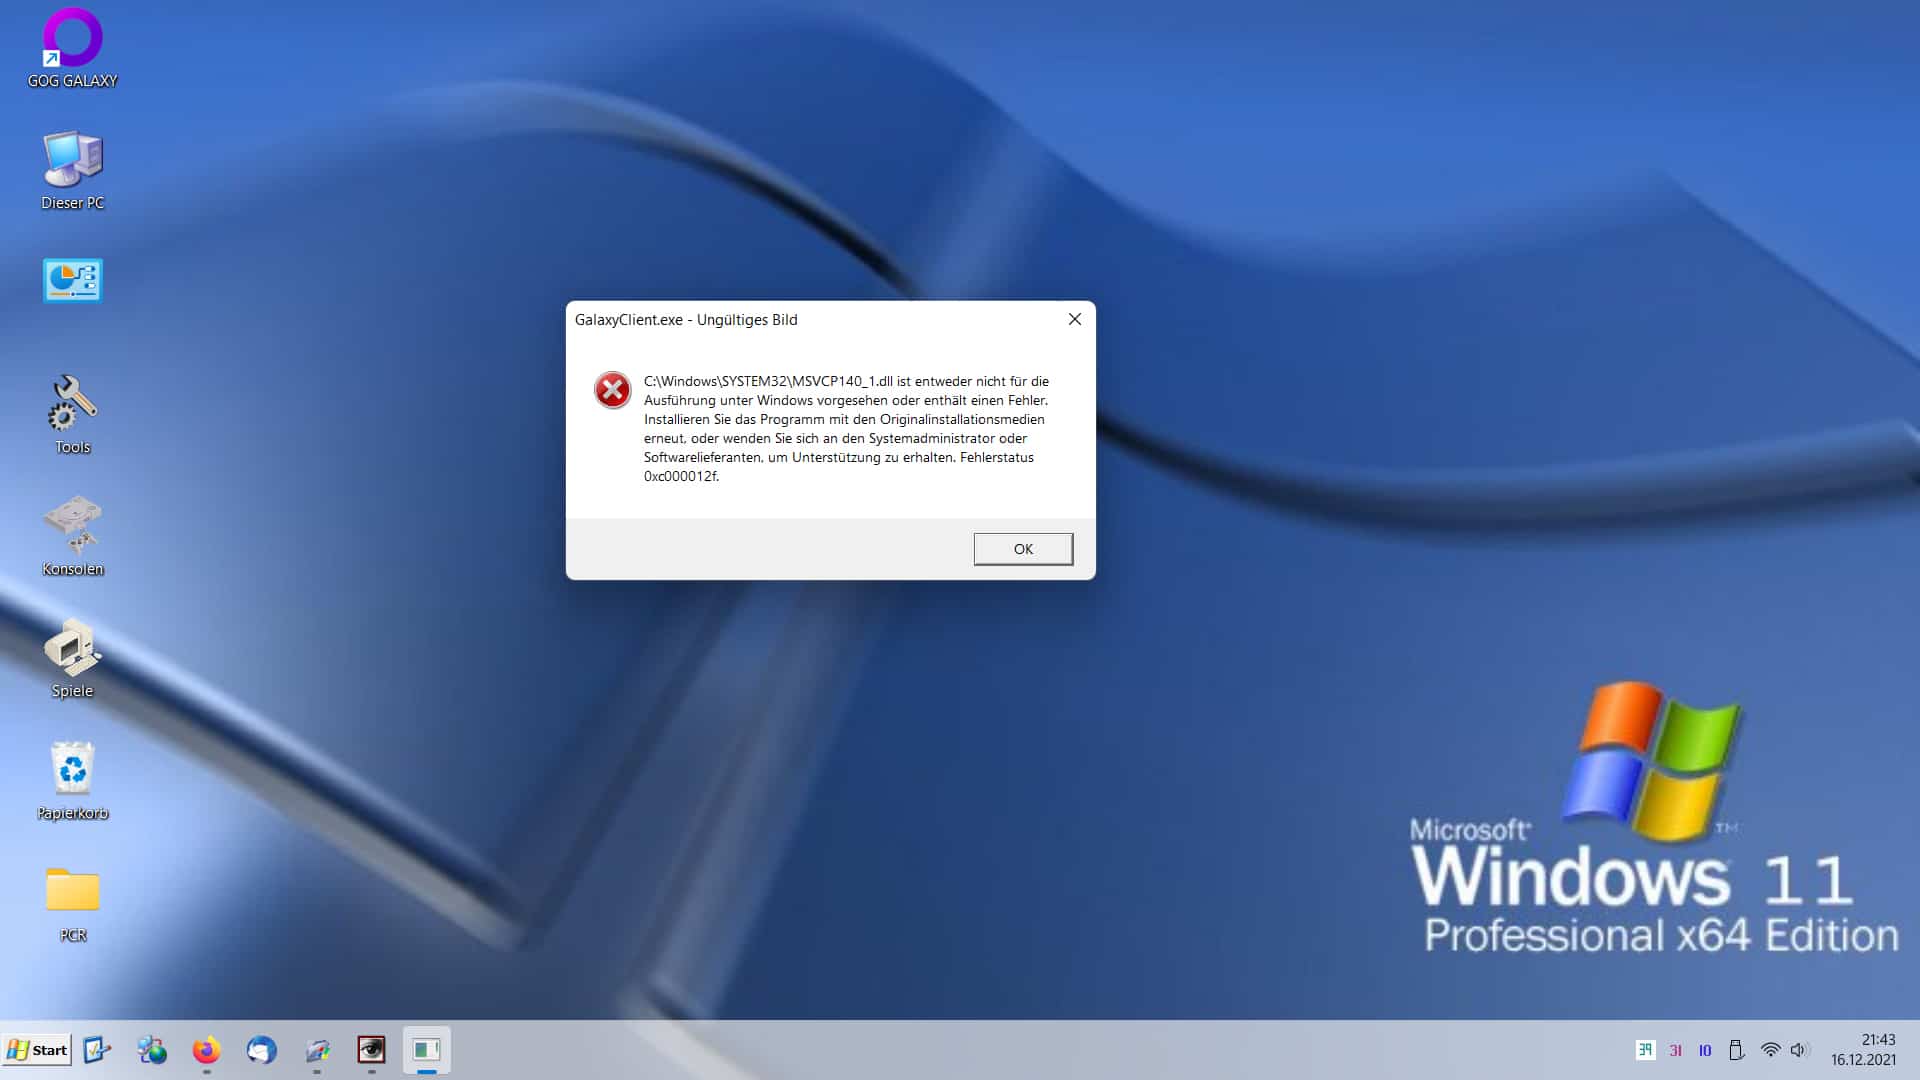Click the dialog title 'GalaxyClient.exe - Ungültiges Bild'

tap(686, 320)
